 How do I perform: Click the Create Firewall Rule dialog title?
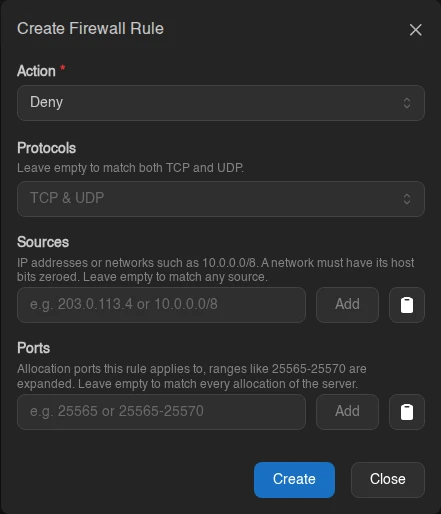click(90, 28)
